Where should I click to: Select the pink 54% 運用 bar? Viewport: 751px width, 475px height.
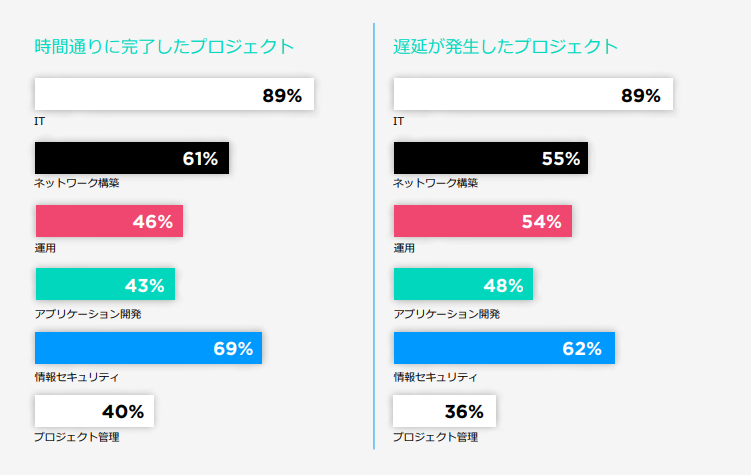click(x=483, y=221)
